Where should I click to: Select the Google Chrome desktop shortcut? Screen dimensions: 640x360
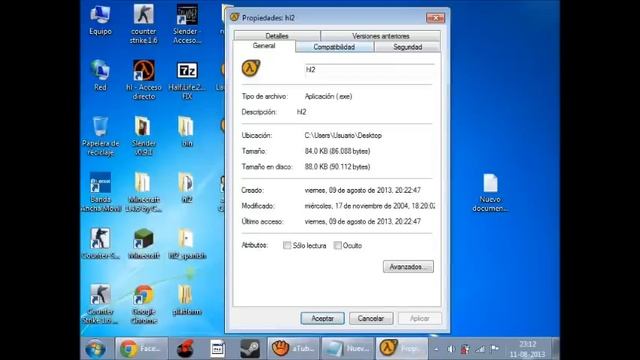[144, 304]
